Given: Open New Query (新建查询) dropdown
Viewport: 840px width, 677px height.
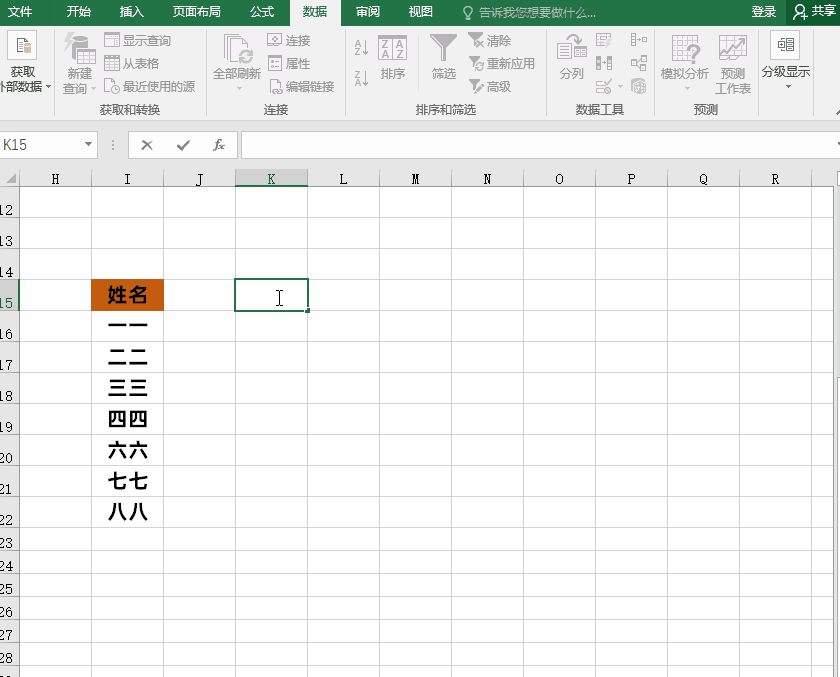Looking at the screenshot, I should coord(79,64).
